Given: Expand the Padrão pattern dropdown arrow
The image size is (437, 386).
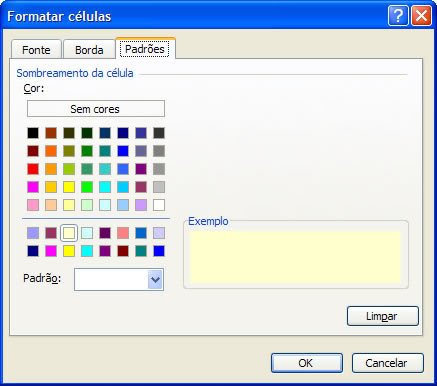Looking at the screenshot, I should click(x=155, y=279).
